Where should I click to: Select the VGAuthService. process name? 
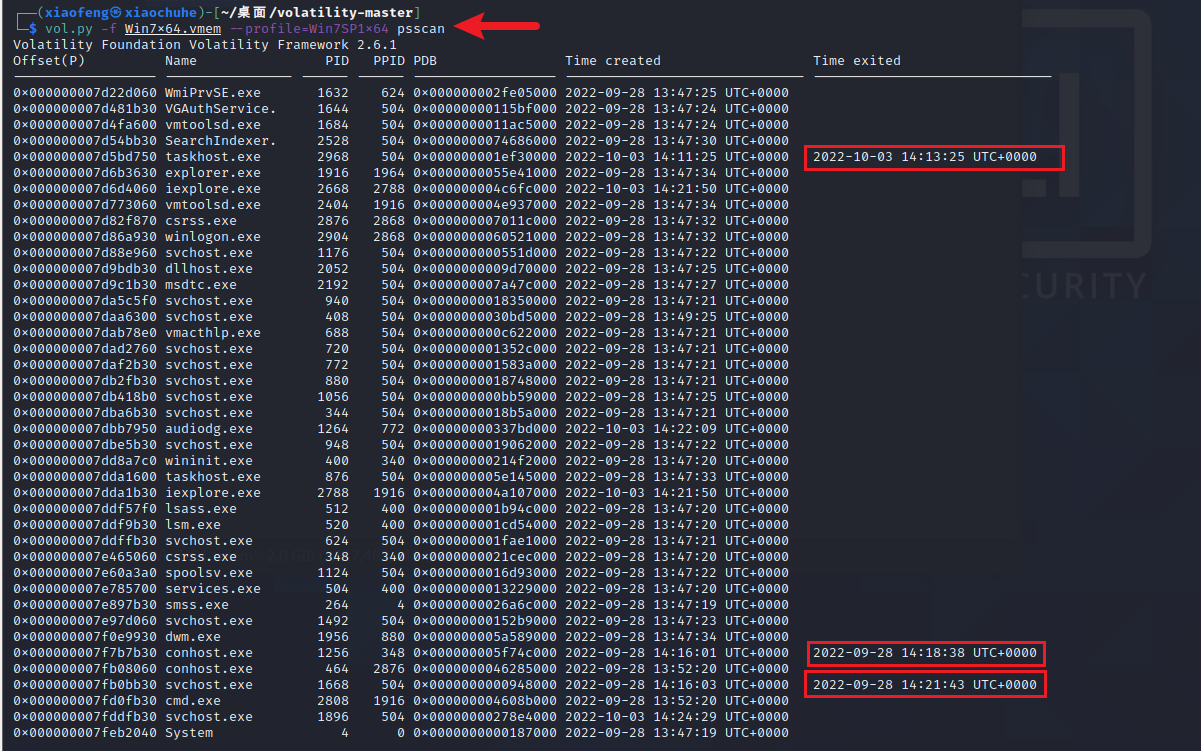[221, 109]
